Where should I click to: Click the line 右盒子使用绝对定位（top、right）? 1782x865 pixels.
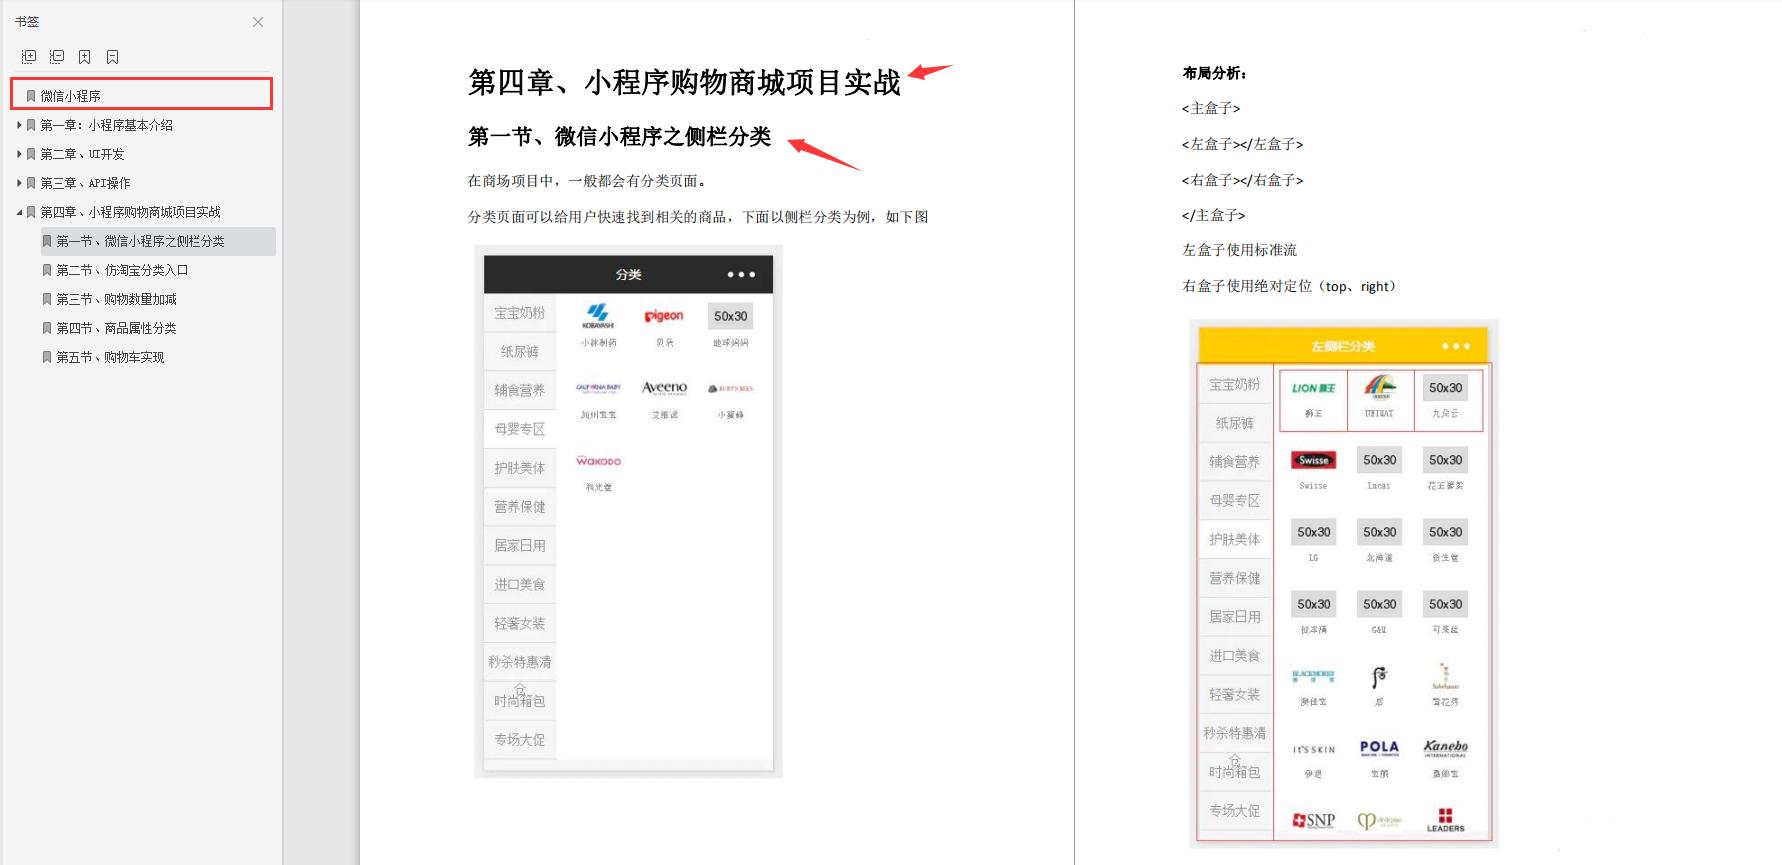click(x=1288, y=286)
